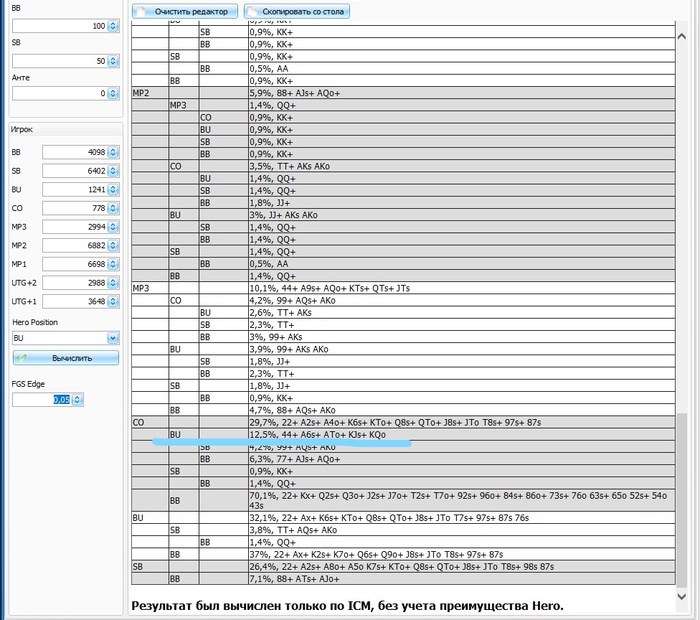Select range cell 2,6%, TT+ AKs

[x=462, y=312]
